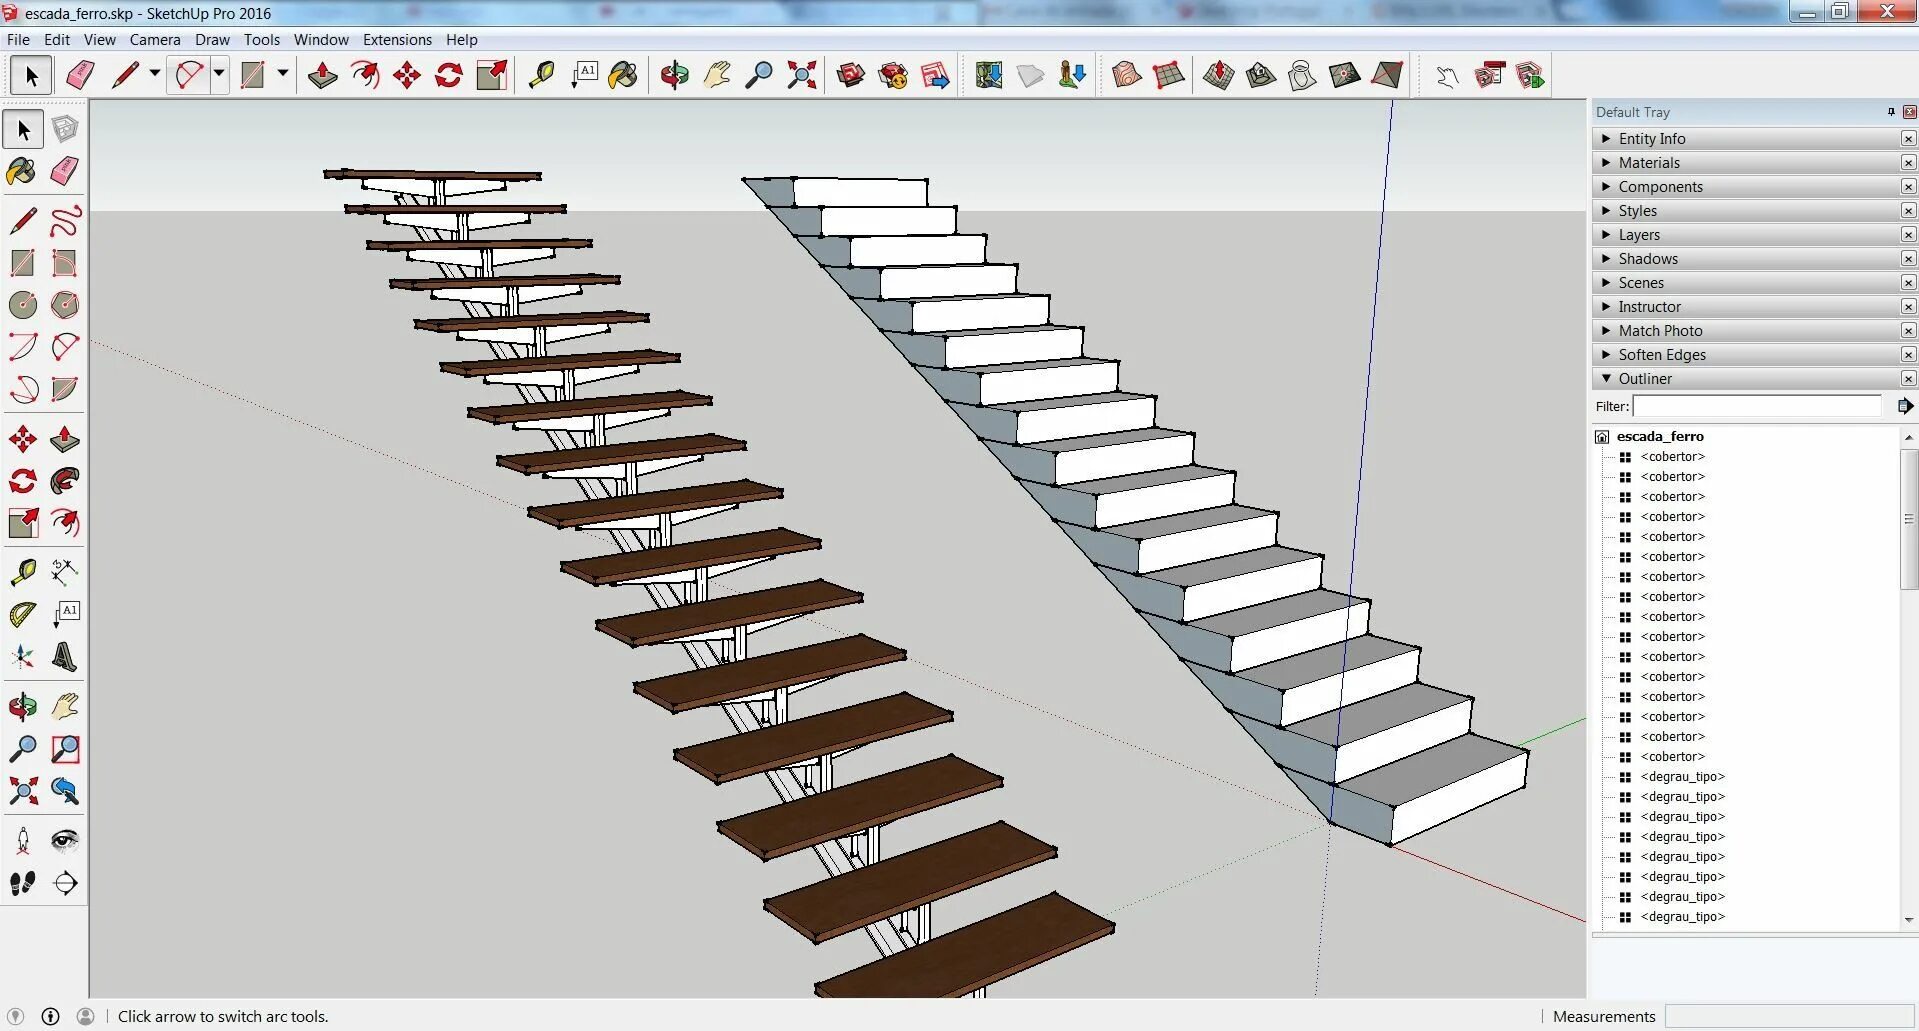
Task: Choose the Orbit tool in top toolbar
Action: pyautogui.click(x=674, y=75)
